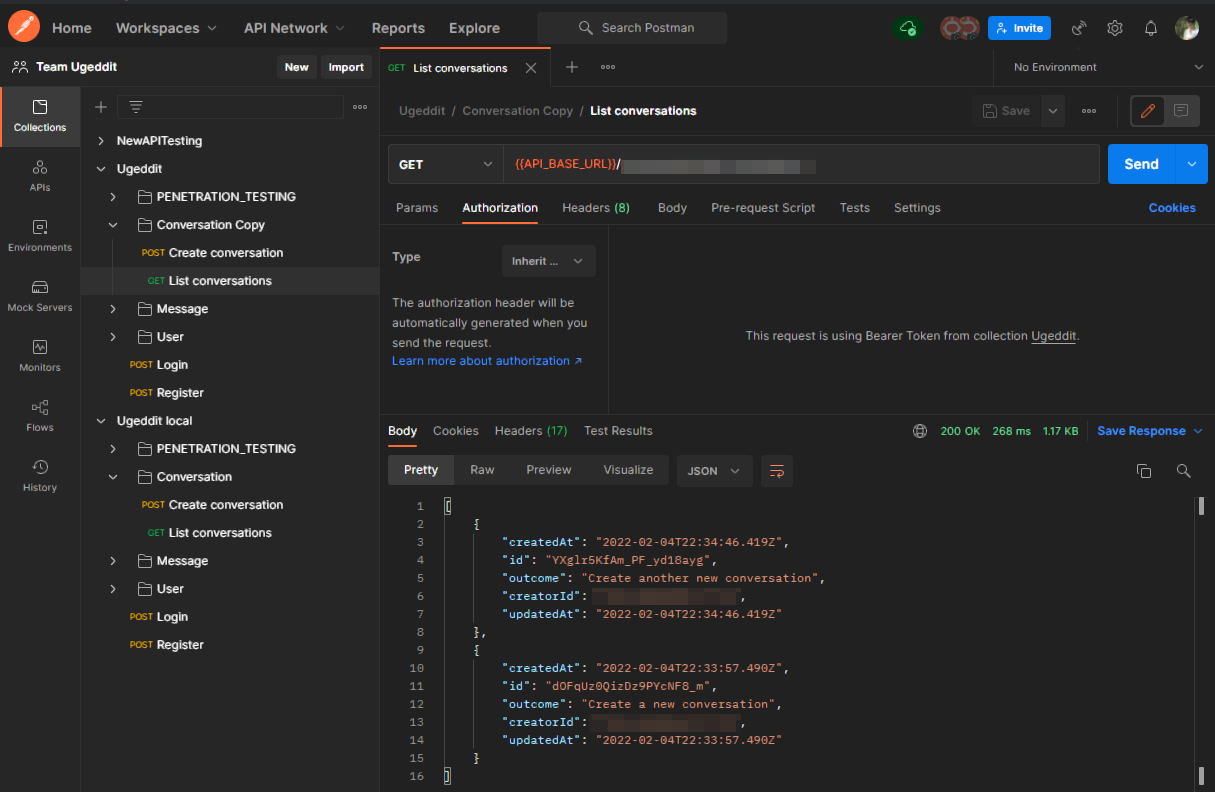Go to the Home menu
The height and width of the screenshot is (792, 1215).
(72, 28)
